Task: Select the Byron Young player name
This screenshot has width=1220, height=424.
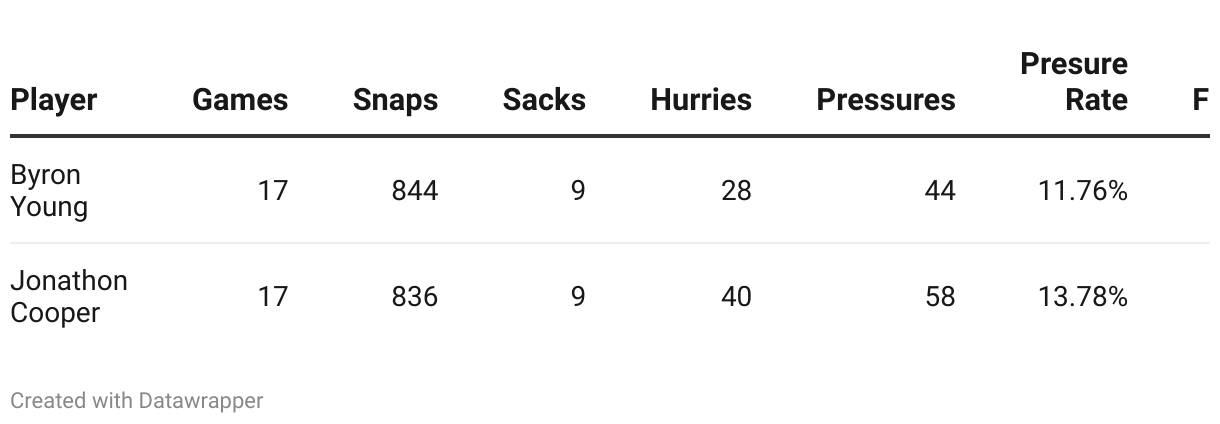Action: tap(49, 191)
